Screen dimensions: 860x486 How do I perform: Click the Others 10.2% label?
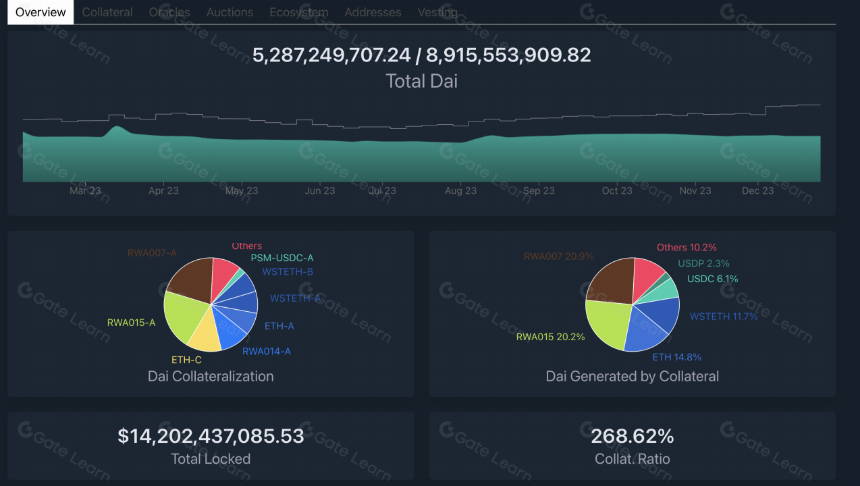pyautogui.click(x=687, y=247)
